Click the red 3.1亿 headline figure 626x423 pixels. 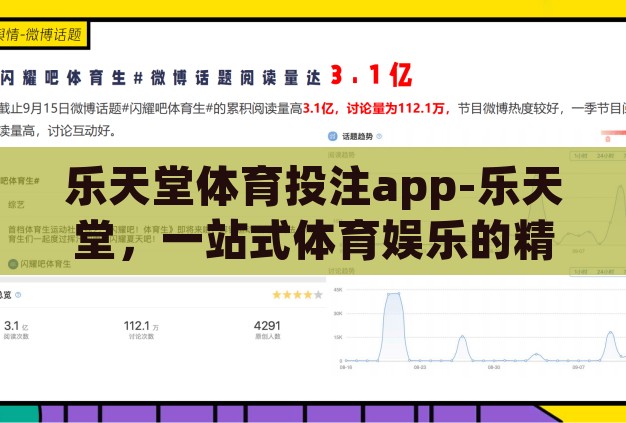pyautogui.click(x=371, y=75)
